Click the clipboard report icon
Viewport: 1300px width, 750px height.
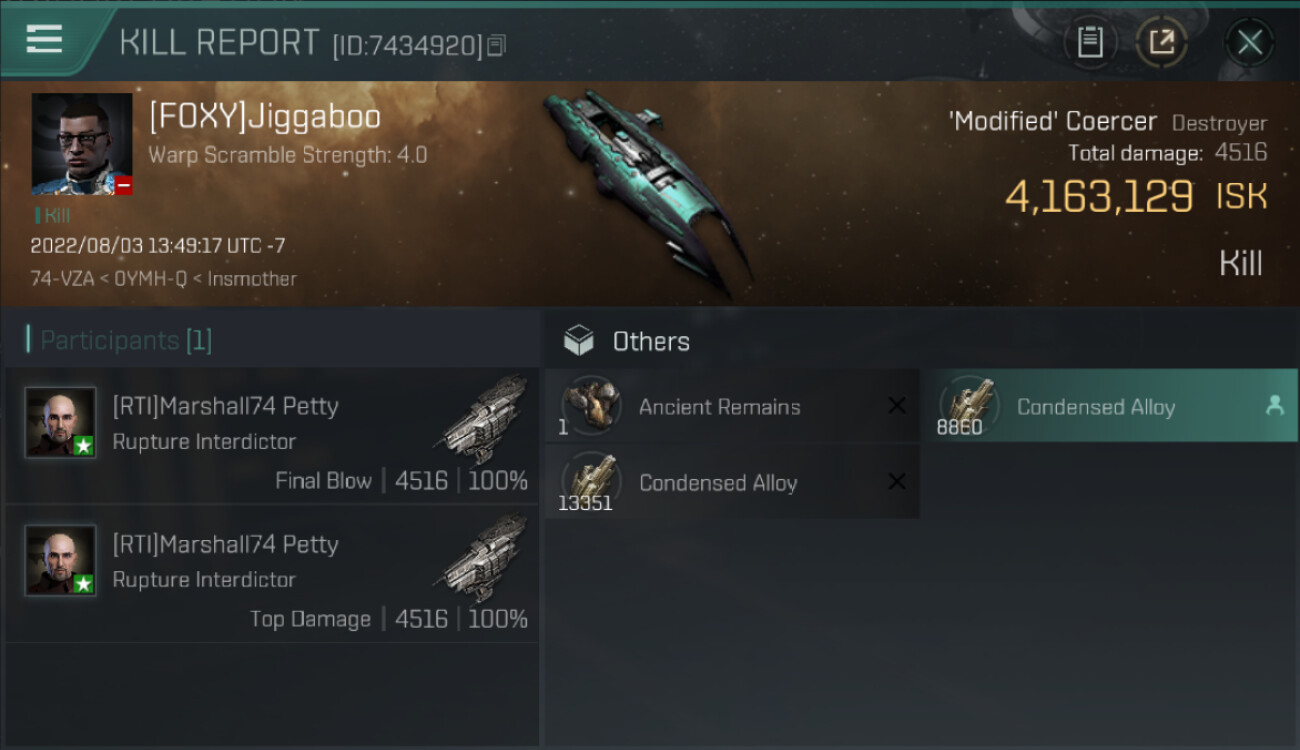pos(1090,42)
